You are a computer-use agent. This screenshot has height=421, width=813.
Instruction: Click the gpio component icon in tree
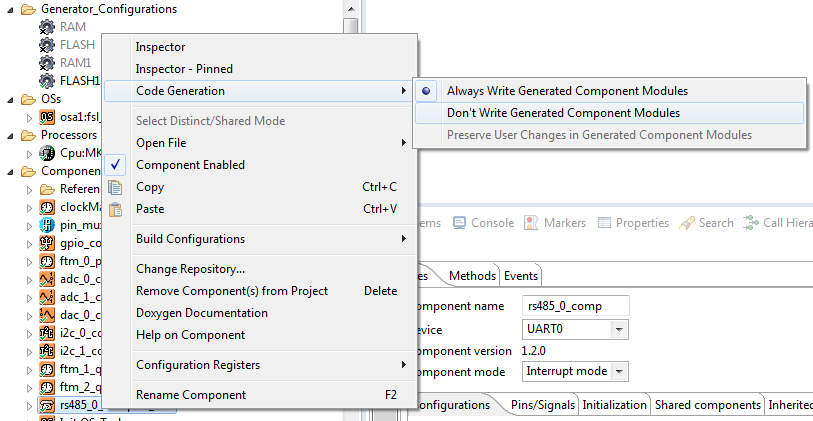47,243
